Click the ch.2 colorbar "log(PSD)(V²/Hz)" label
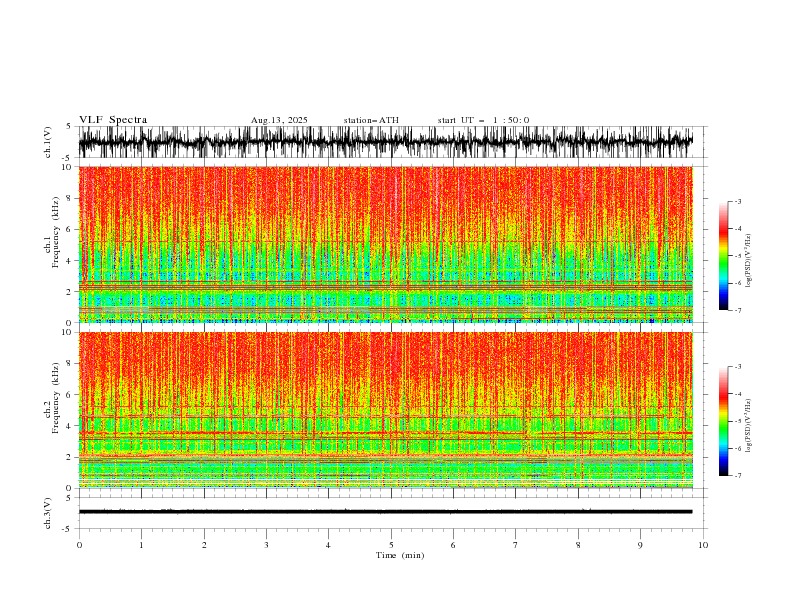 (748, 426)
